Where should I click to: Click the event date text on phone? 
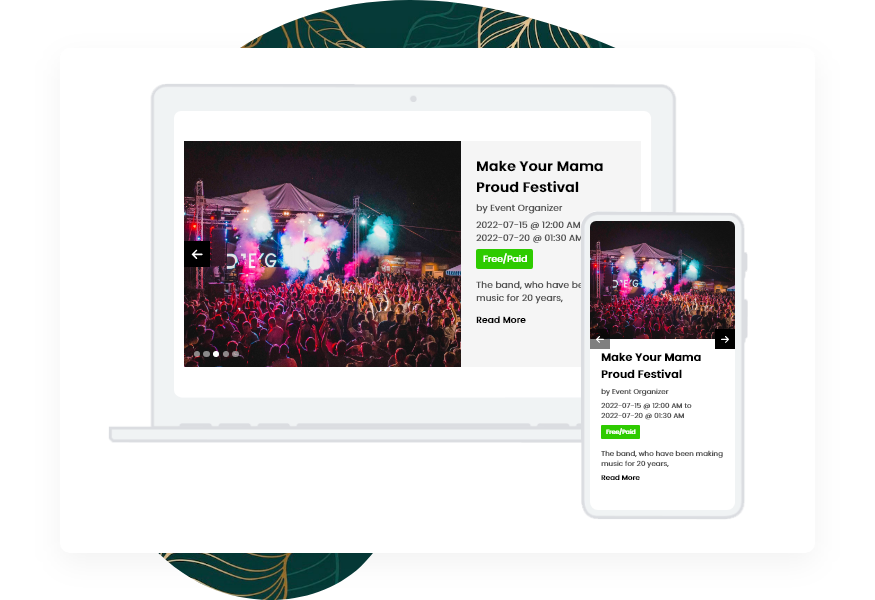coord(645,410)
